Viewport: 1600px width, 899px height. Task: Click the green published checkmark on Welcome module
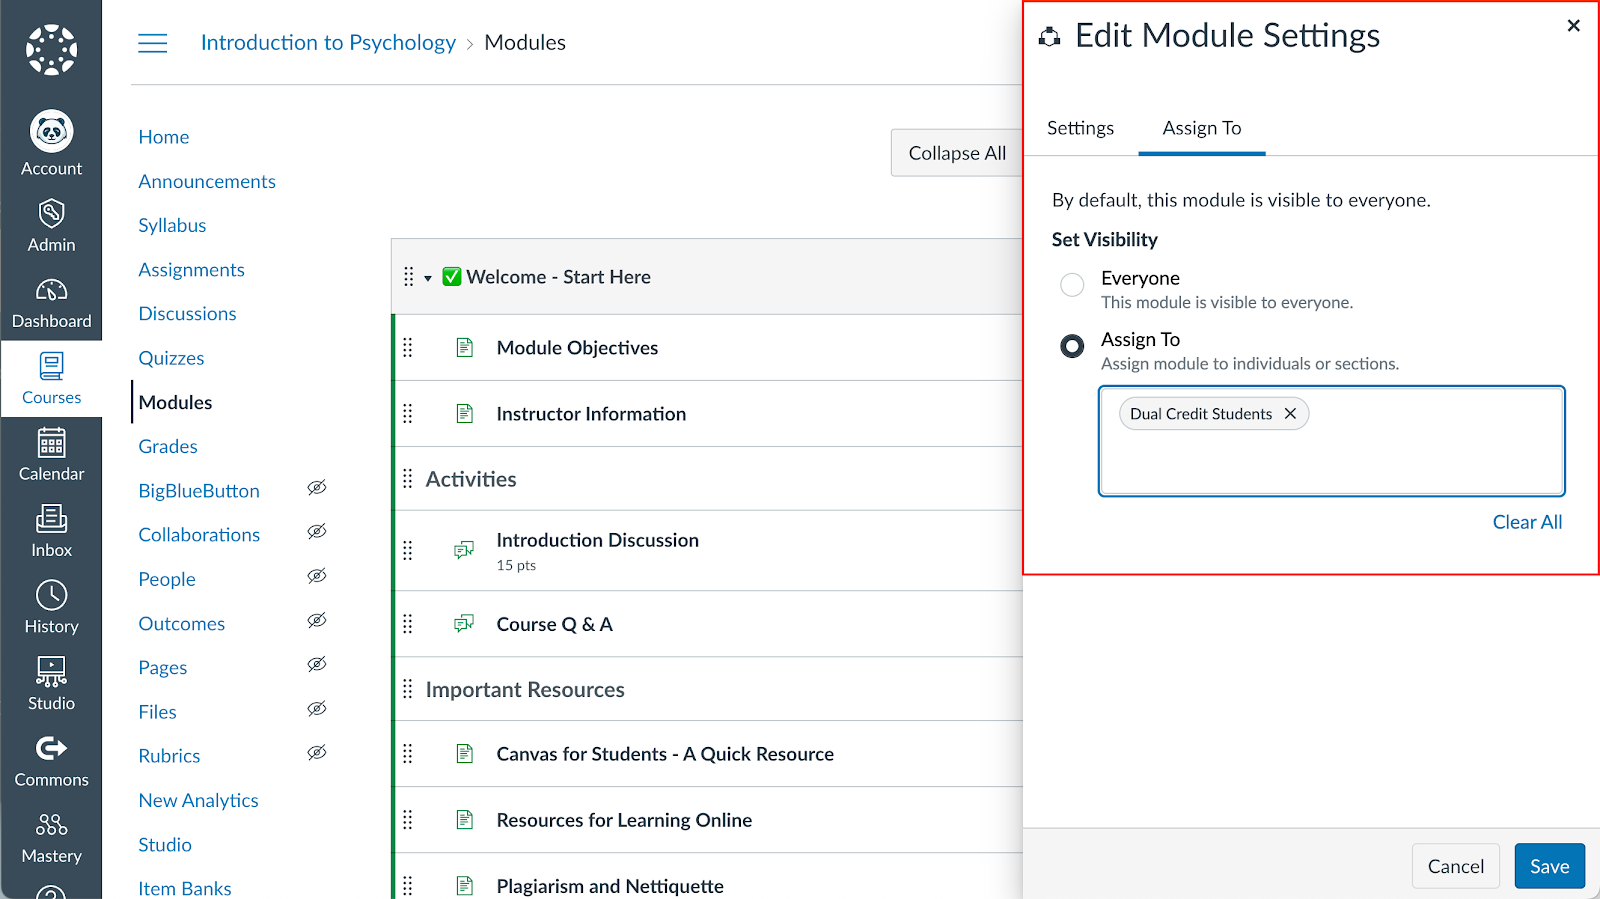pos(452,277)
